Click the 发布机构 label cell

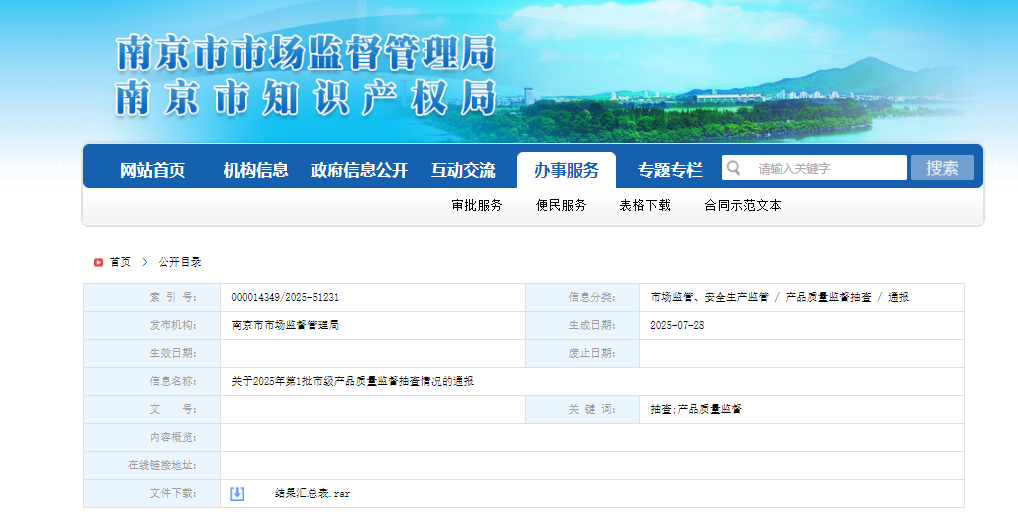click(x=152, y=325)
